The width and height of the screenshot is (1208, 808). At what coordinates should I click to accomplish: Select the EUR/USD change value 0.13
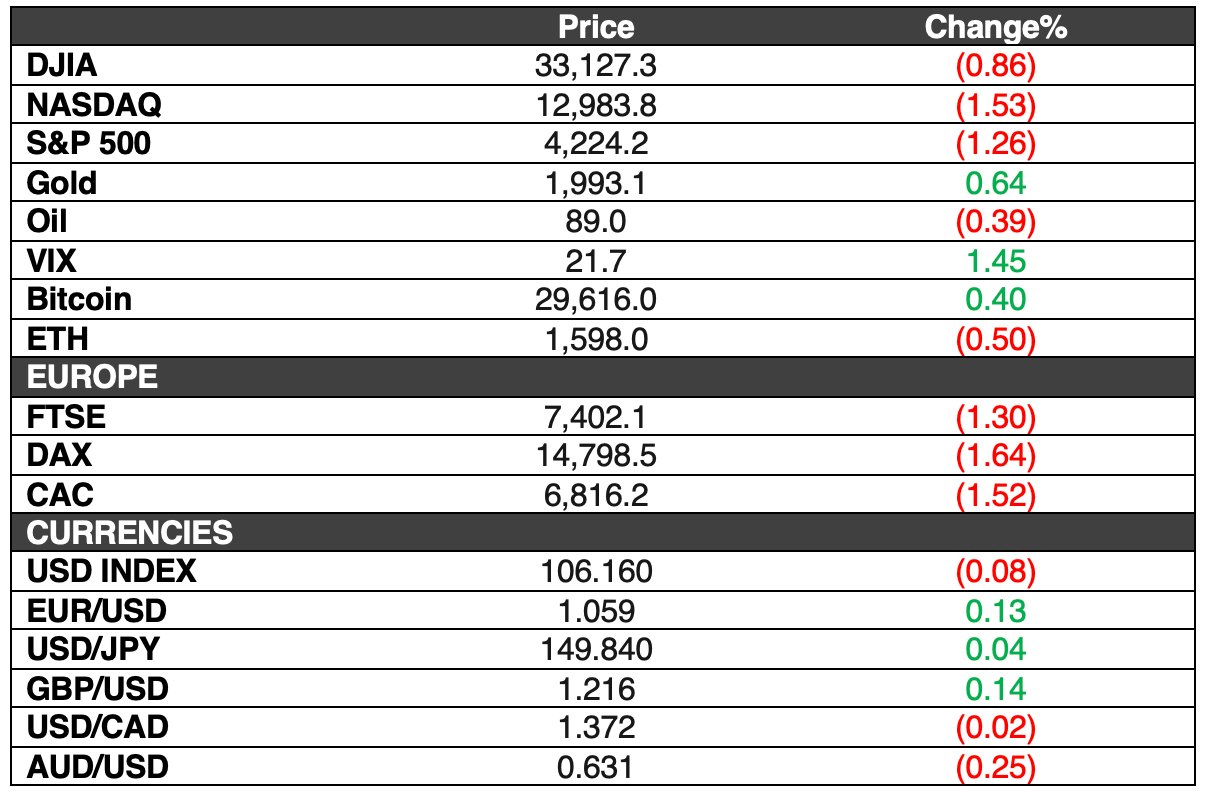pos(995,611)
